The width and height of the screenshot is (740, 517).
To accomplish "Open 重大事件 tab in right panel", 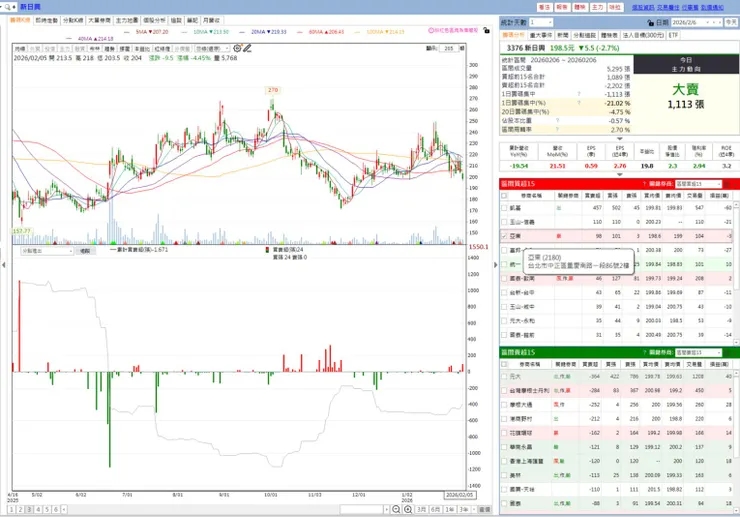I will [541, 35].
